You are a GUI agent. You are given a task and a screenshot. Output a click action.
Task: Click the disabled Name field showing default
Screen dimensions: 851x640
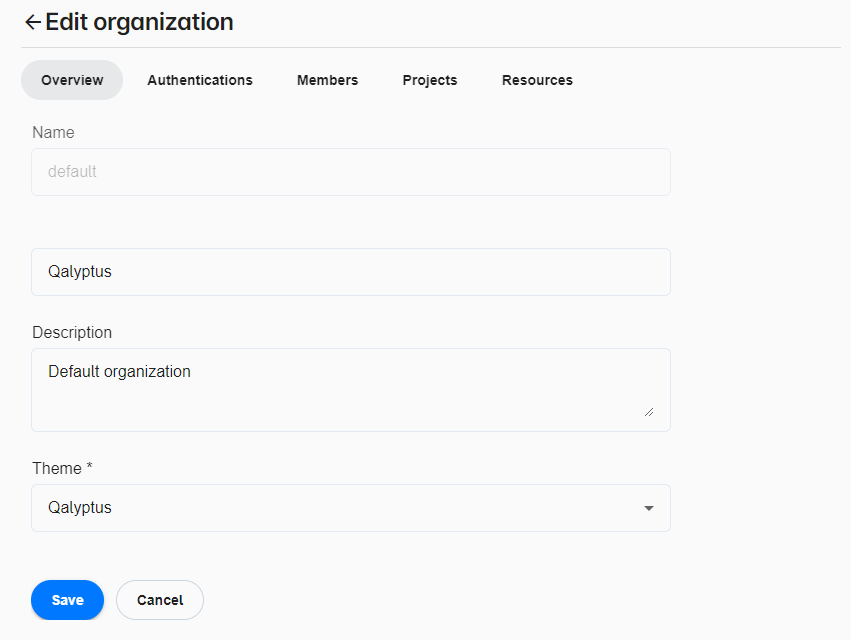point(350,171)
